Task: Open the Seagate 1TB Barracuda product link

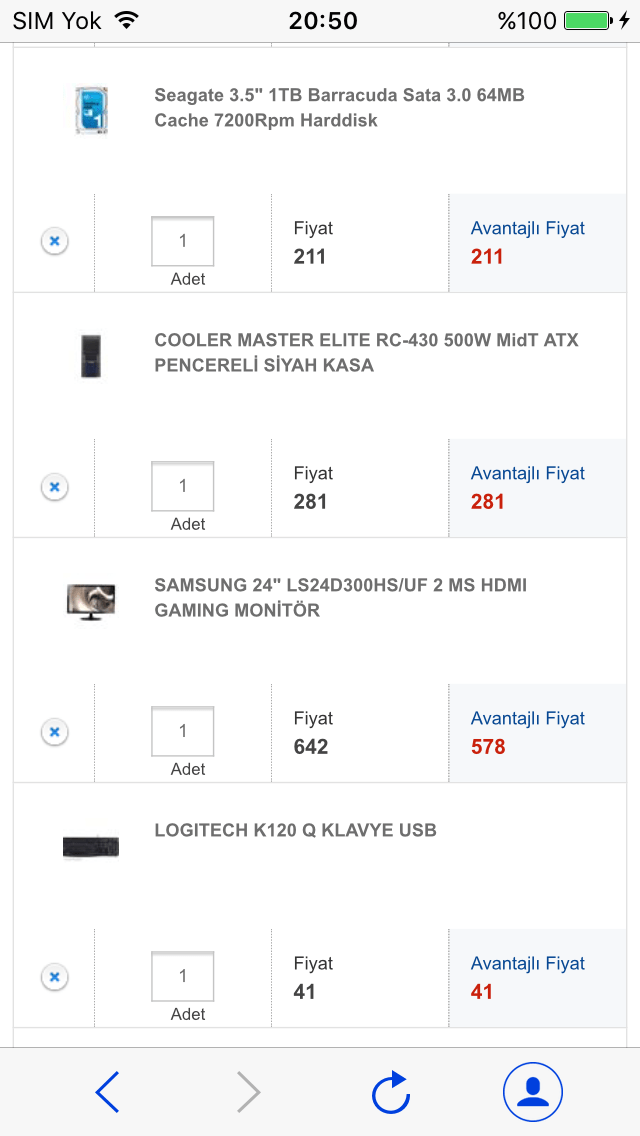Action: pyautogui.click(x=339, y=108)
